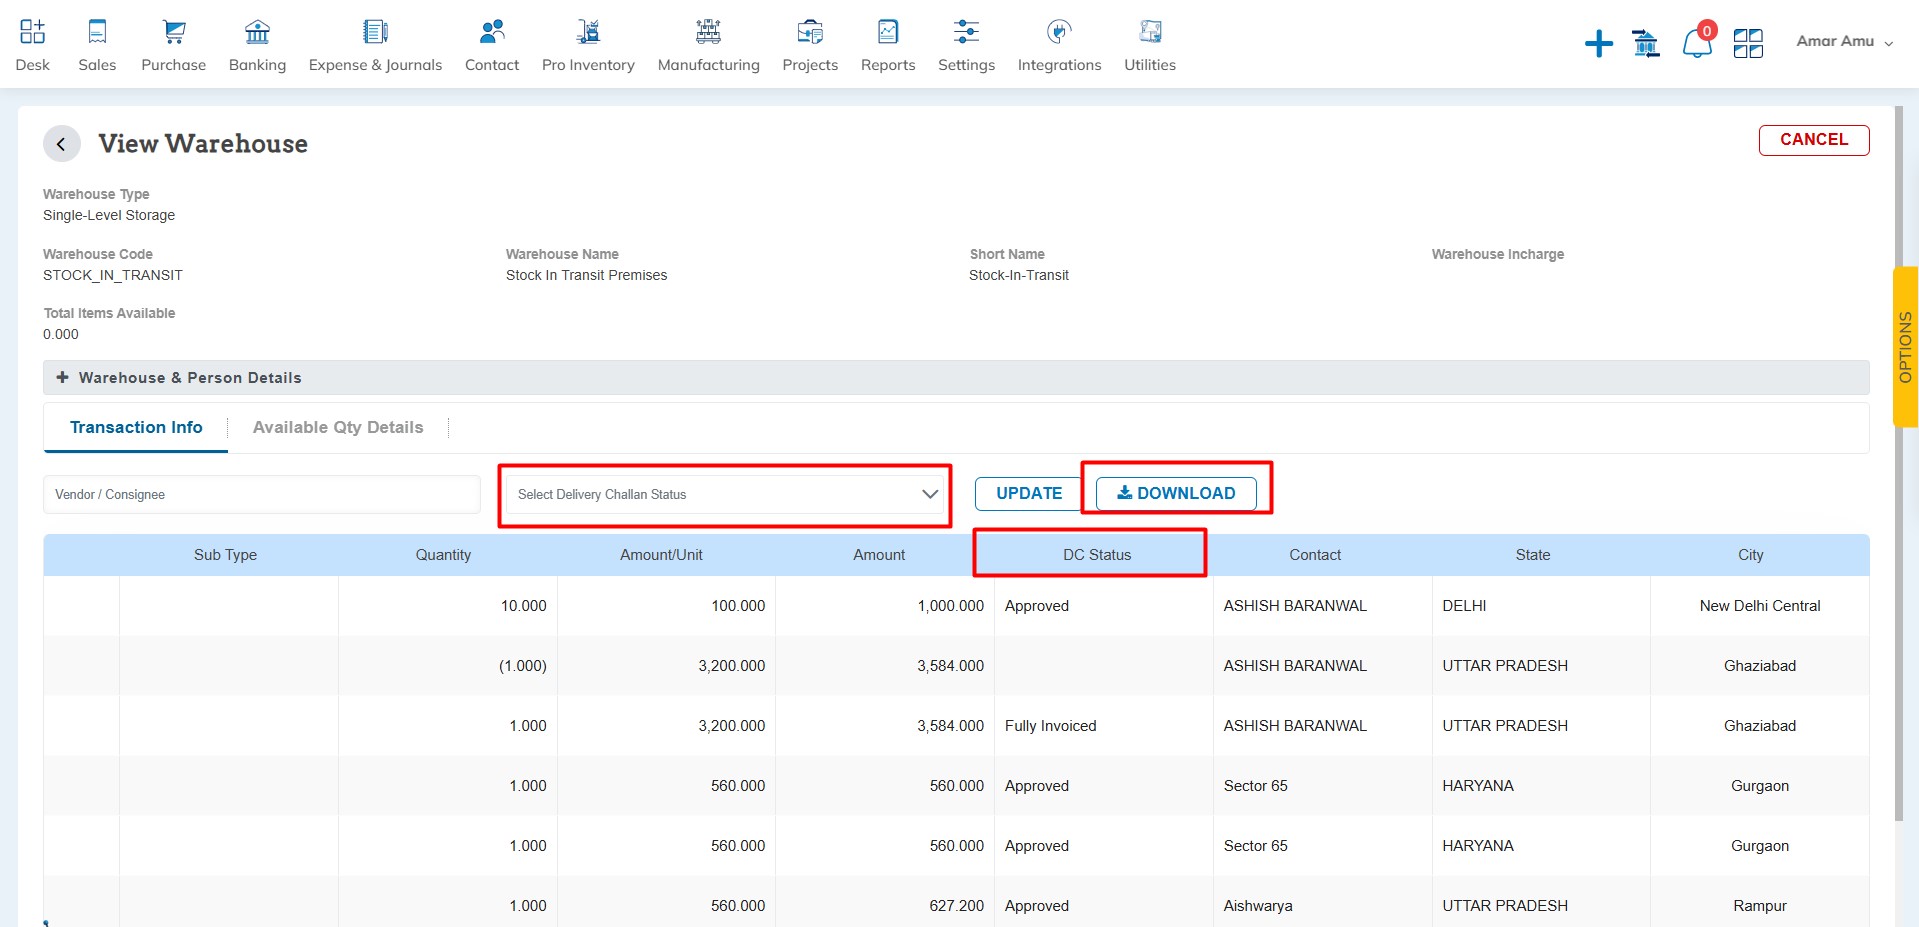
Task: Open the Settings sliders icon
Action: (x=966, y=32)
